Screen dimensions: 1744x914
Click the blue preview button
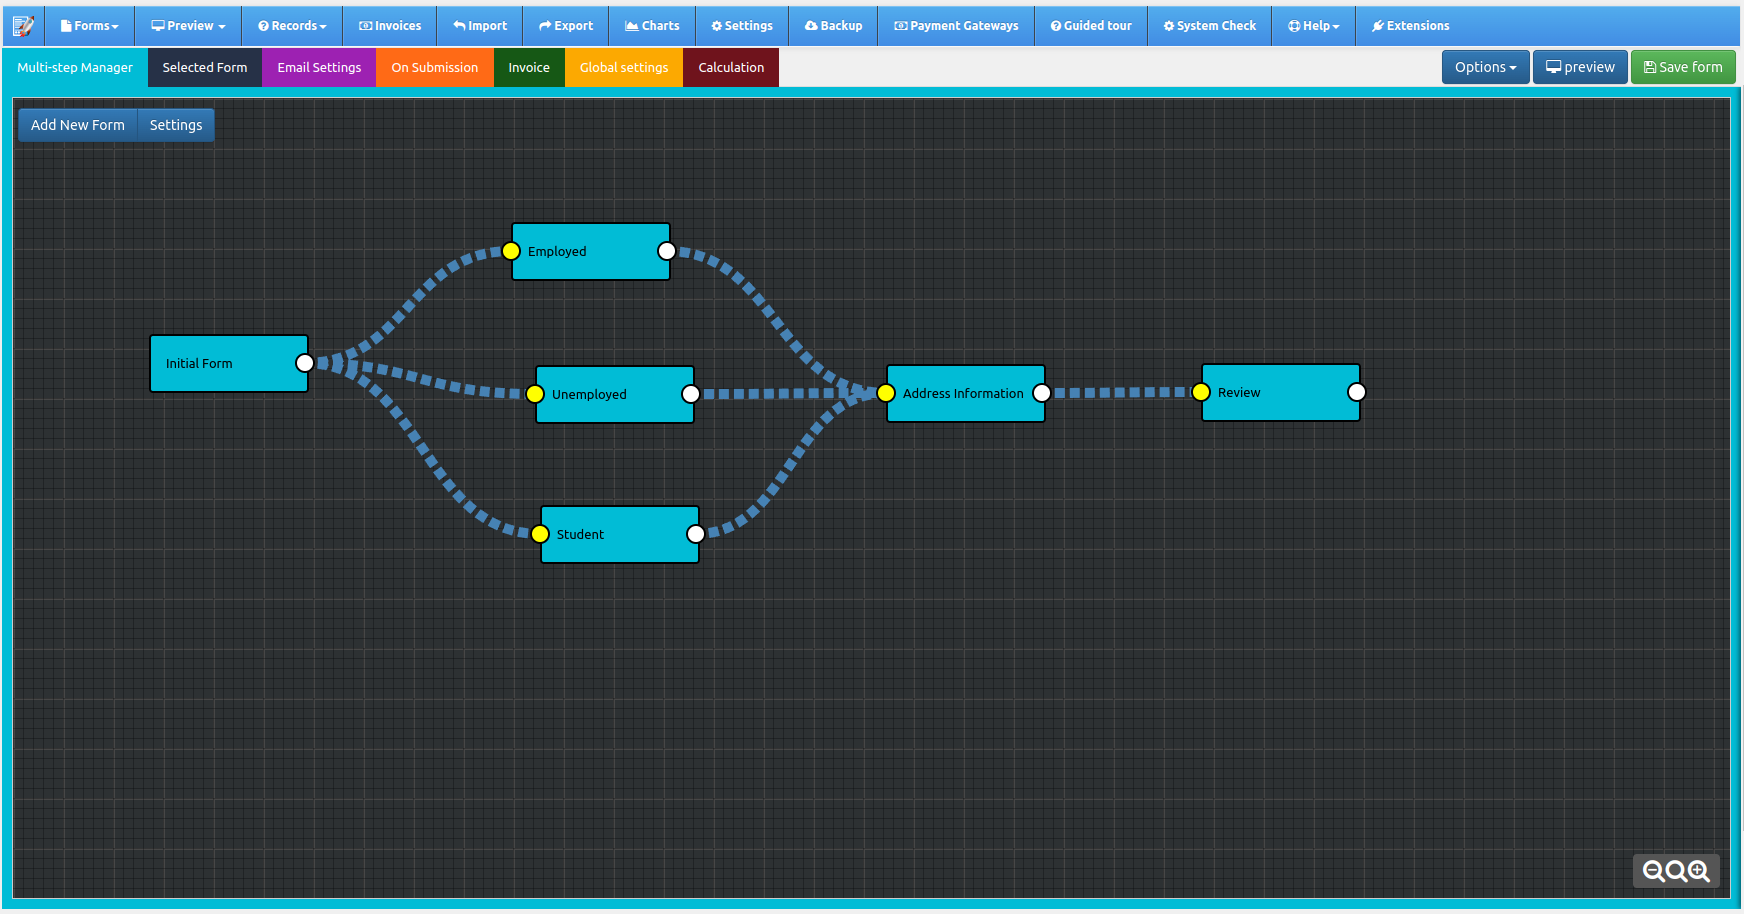pos(1580,67)
